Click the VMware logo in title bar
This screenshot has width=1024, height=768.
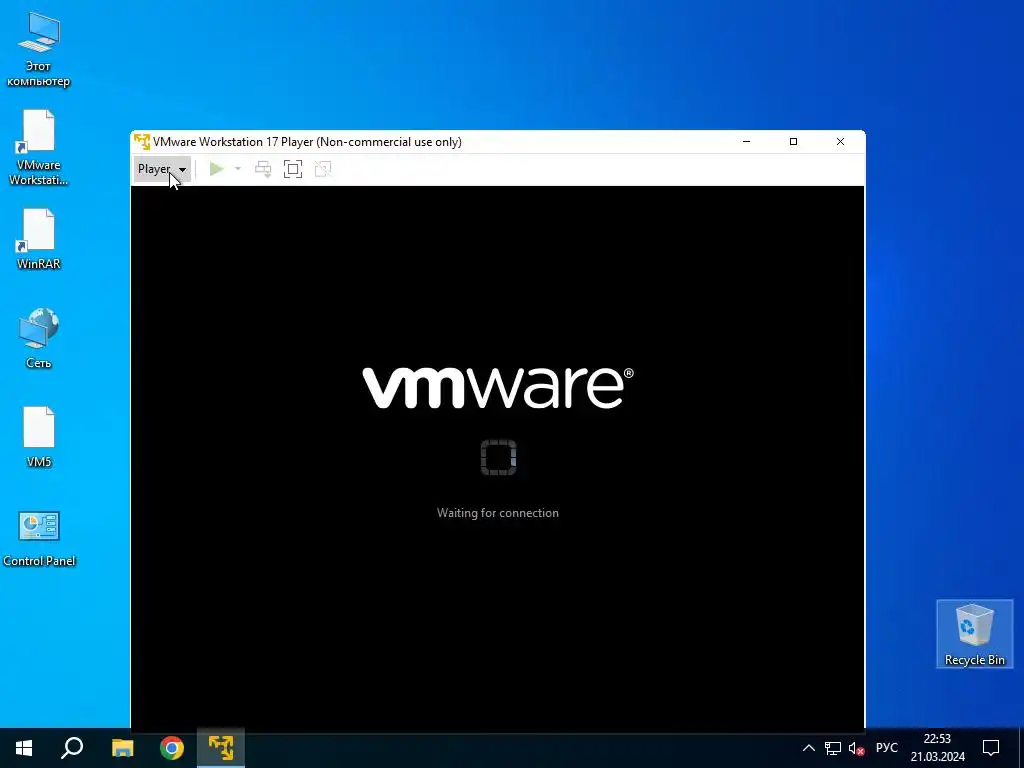142,142
